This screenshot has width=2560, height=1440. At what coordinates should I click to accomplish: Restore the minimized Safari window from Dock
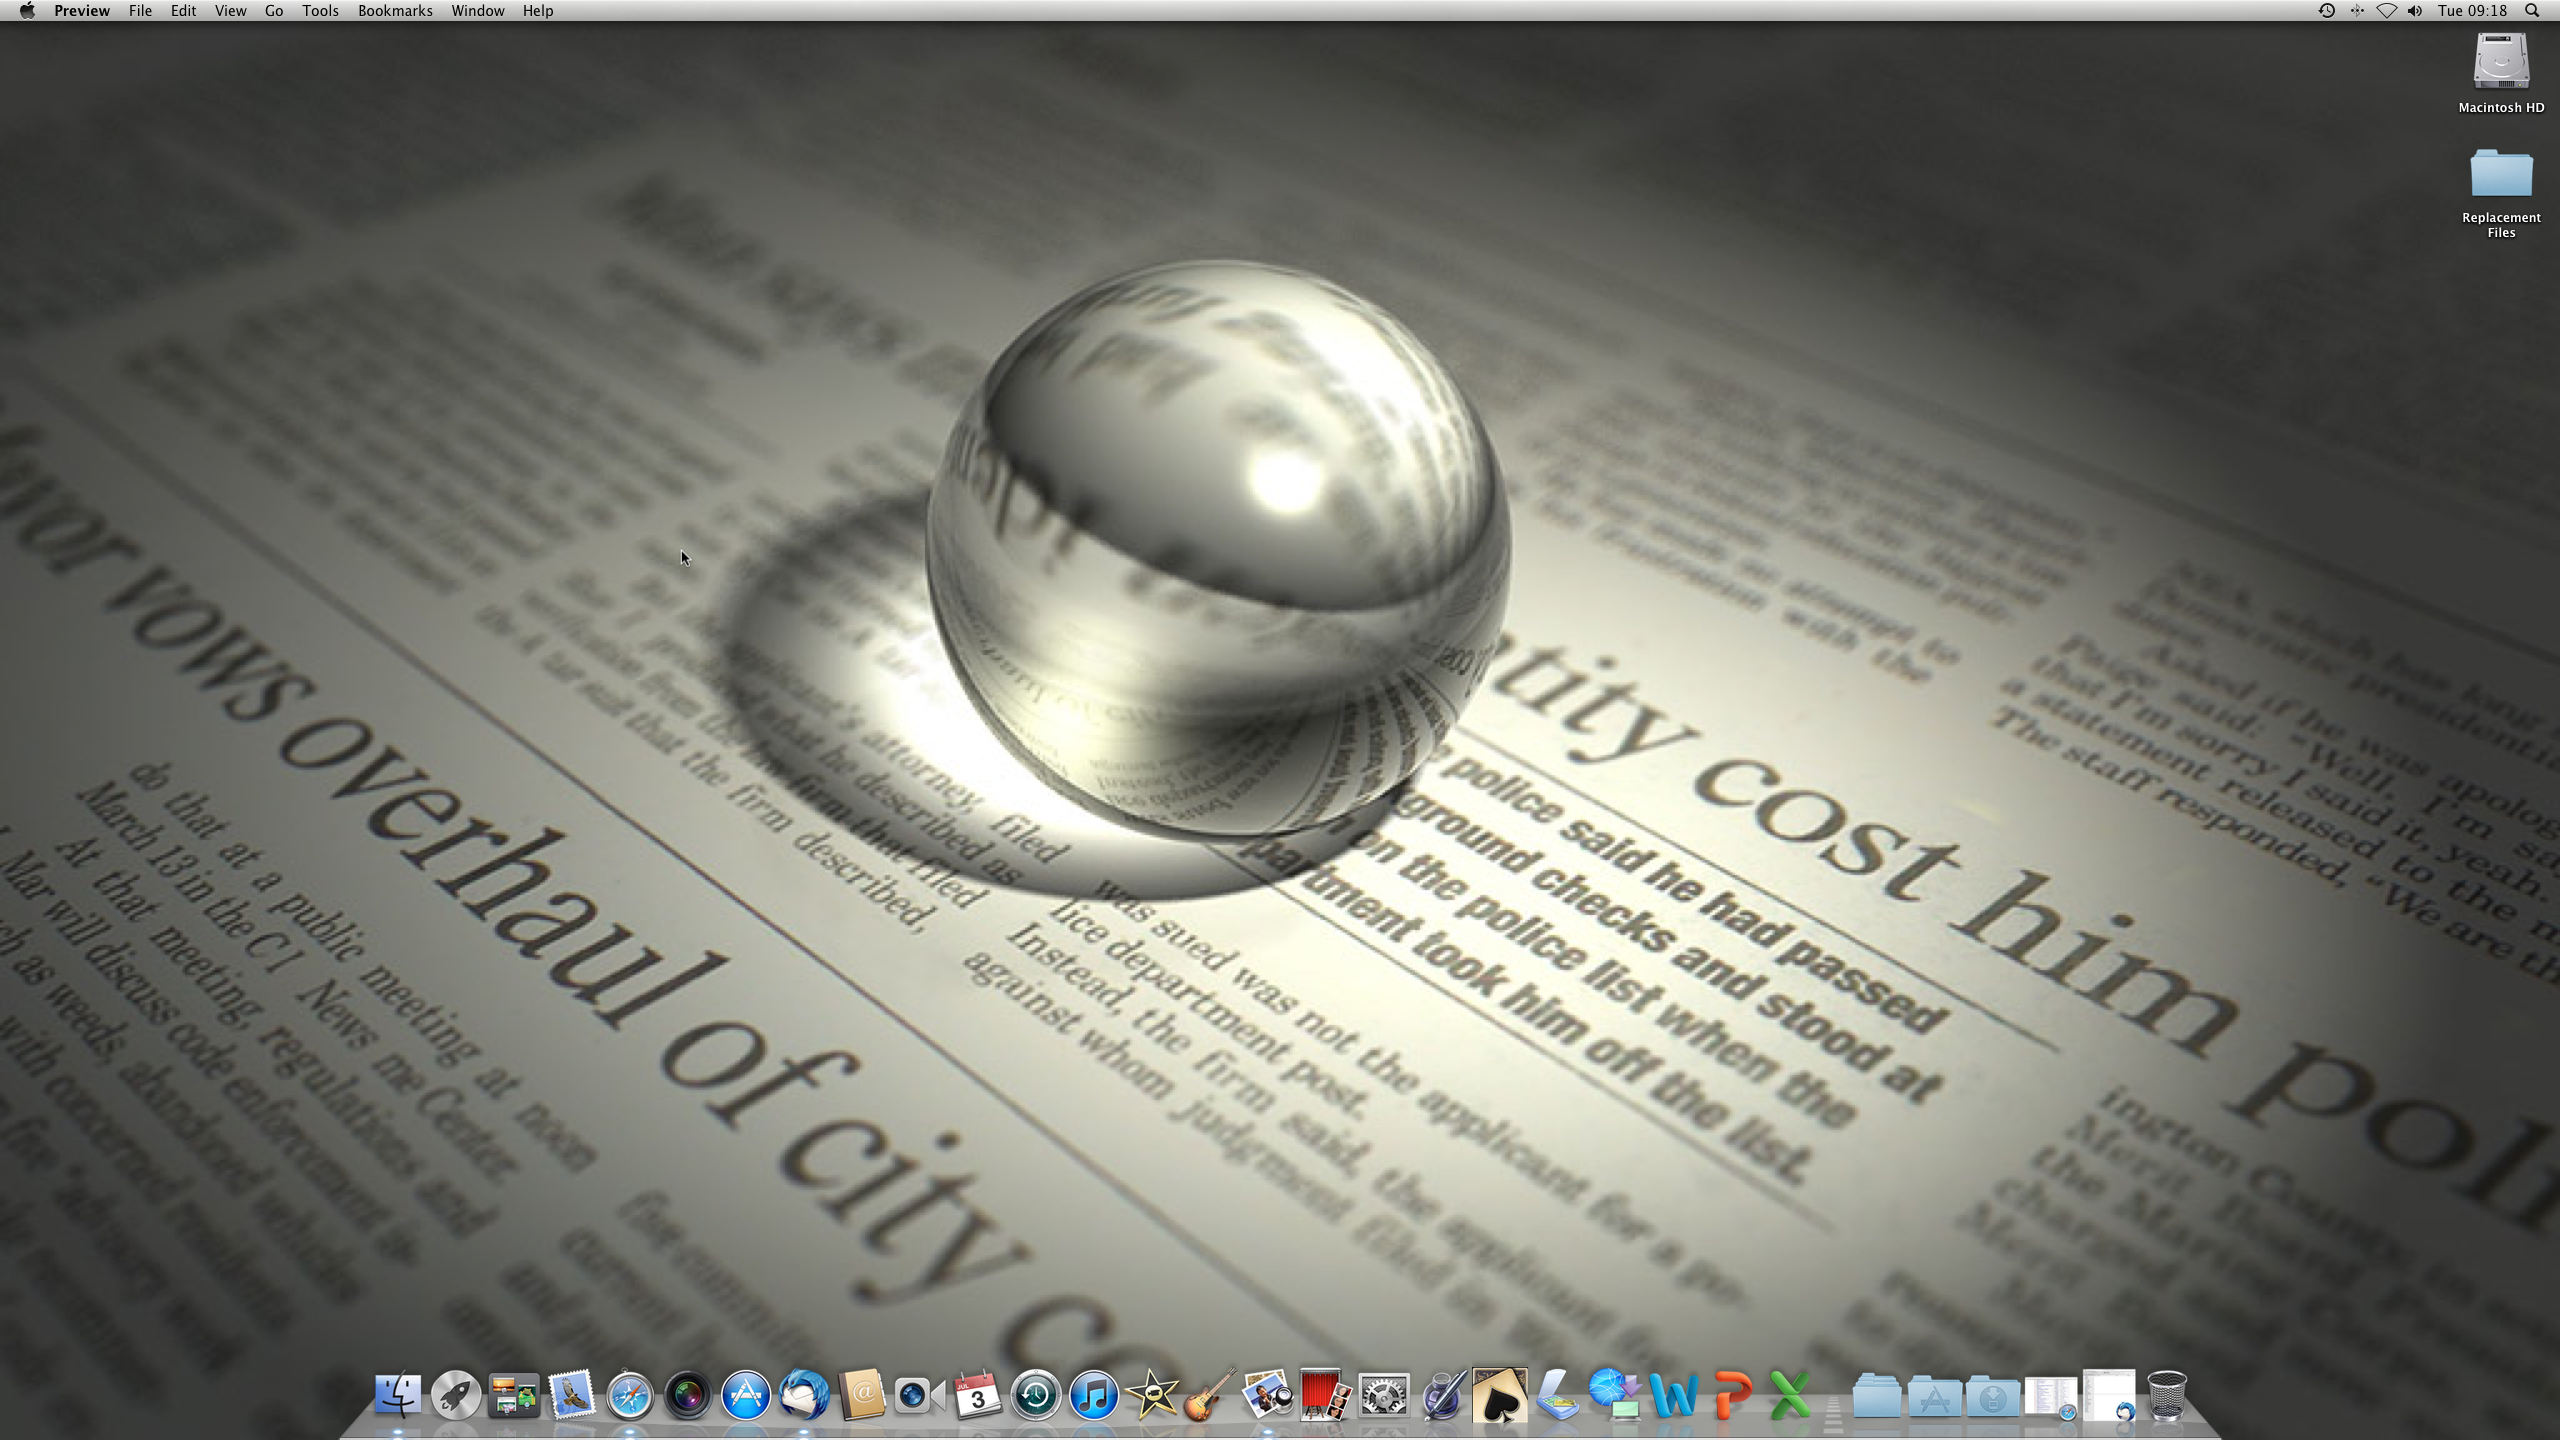2050,1397
